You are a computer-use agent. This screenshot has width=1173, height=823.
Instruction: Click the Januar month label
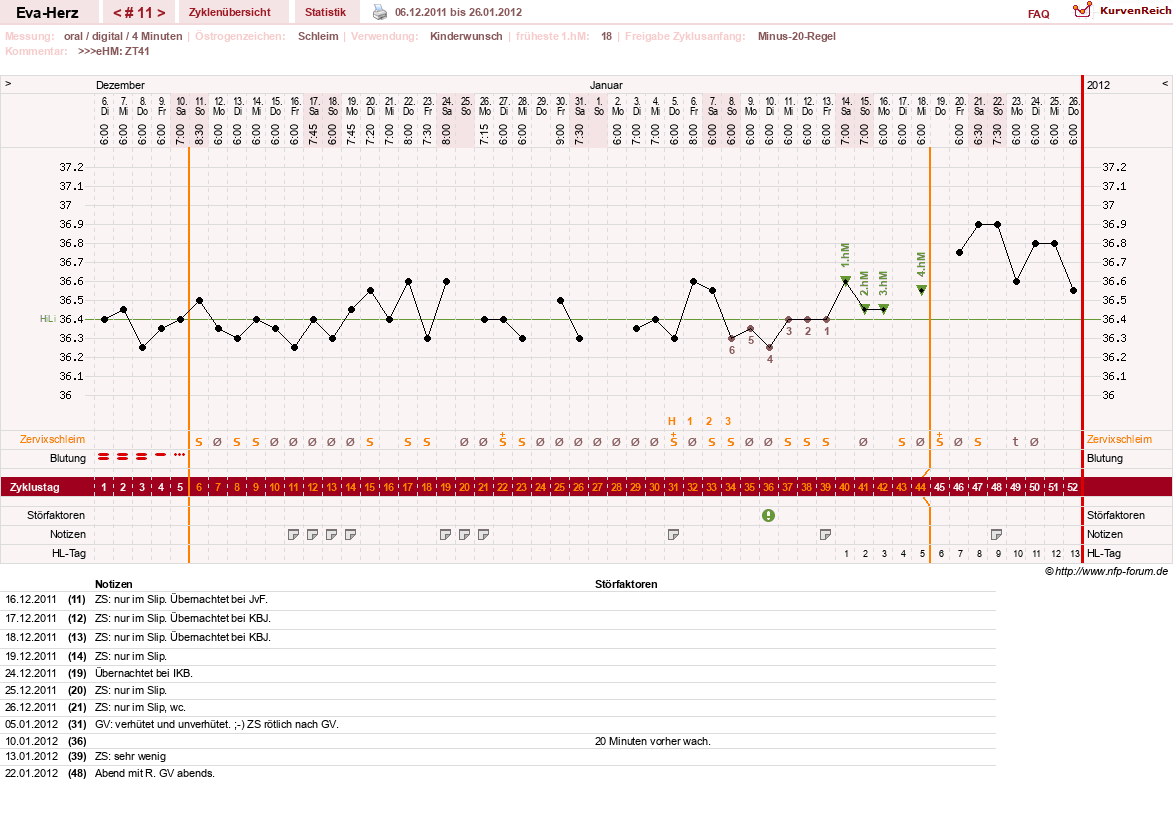pyautogui.click(x=606, y=85)
